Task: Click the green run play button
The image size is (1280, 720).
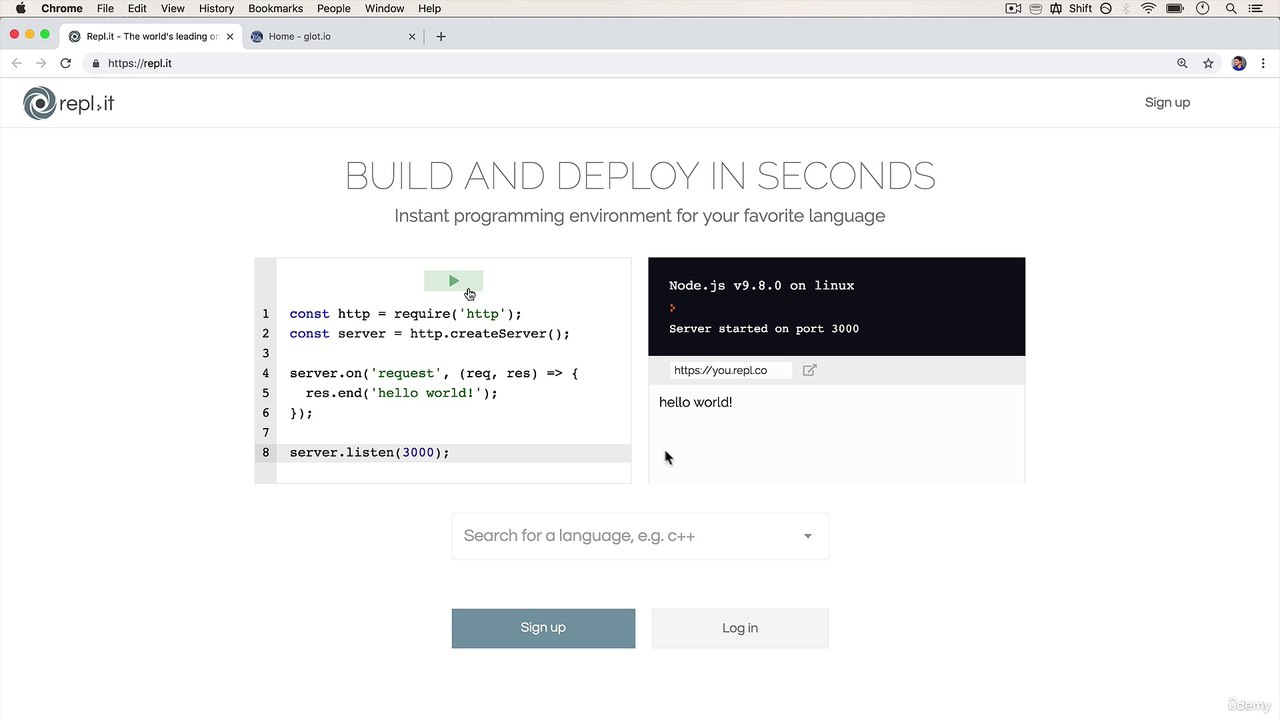Action: click(453, 281)
